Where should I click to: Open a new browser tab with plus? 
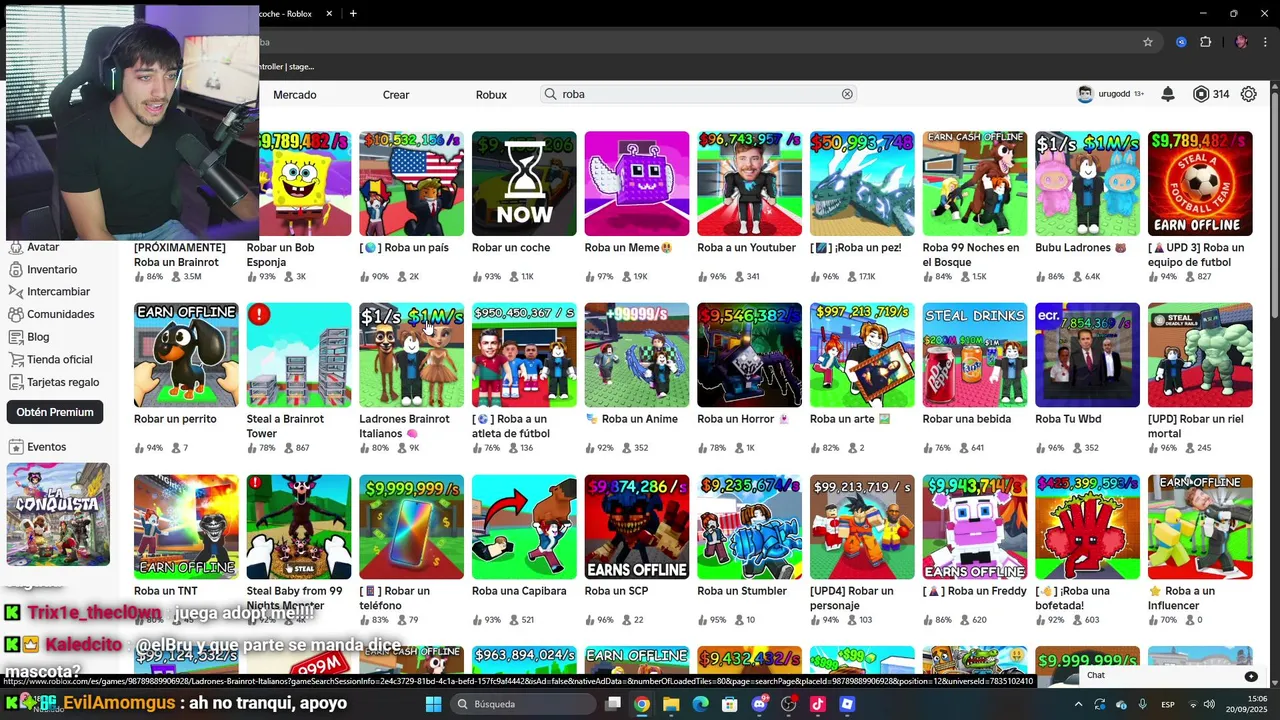(x=353, y=13)
